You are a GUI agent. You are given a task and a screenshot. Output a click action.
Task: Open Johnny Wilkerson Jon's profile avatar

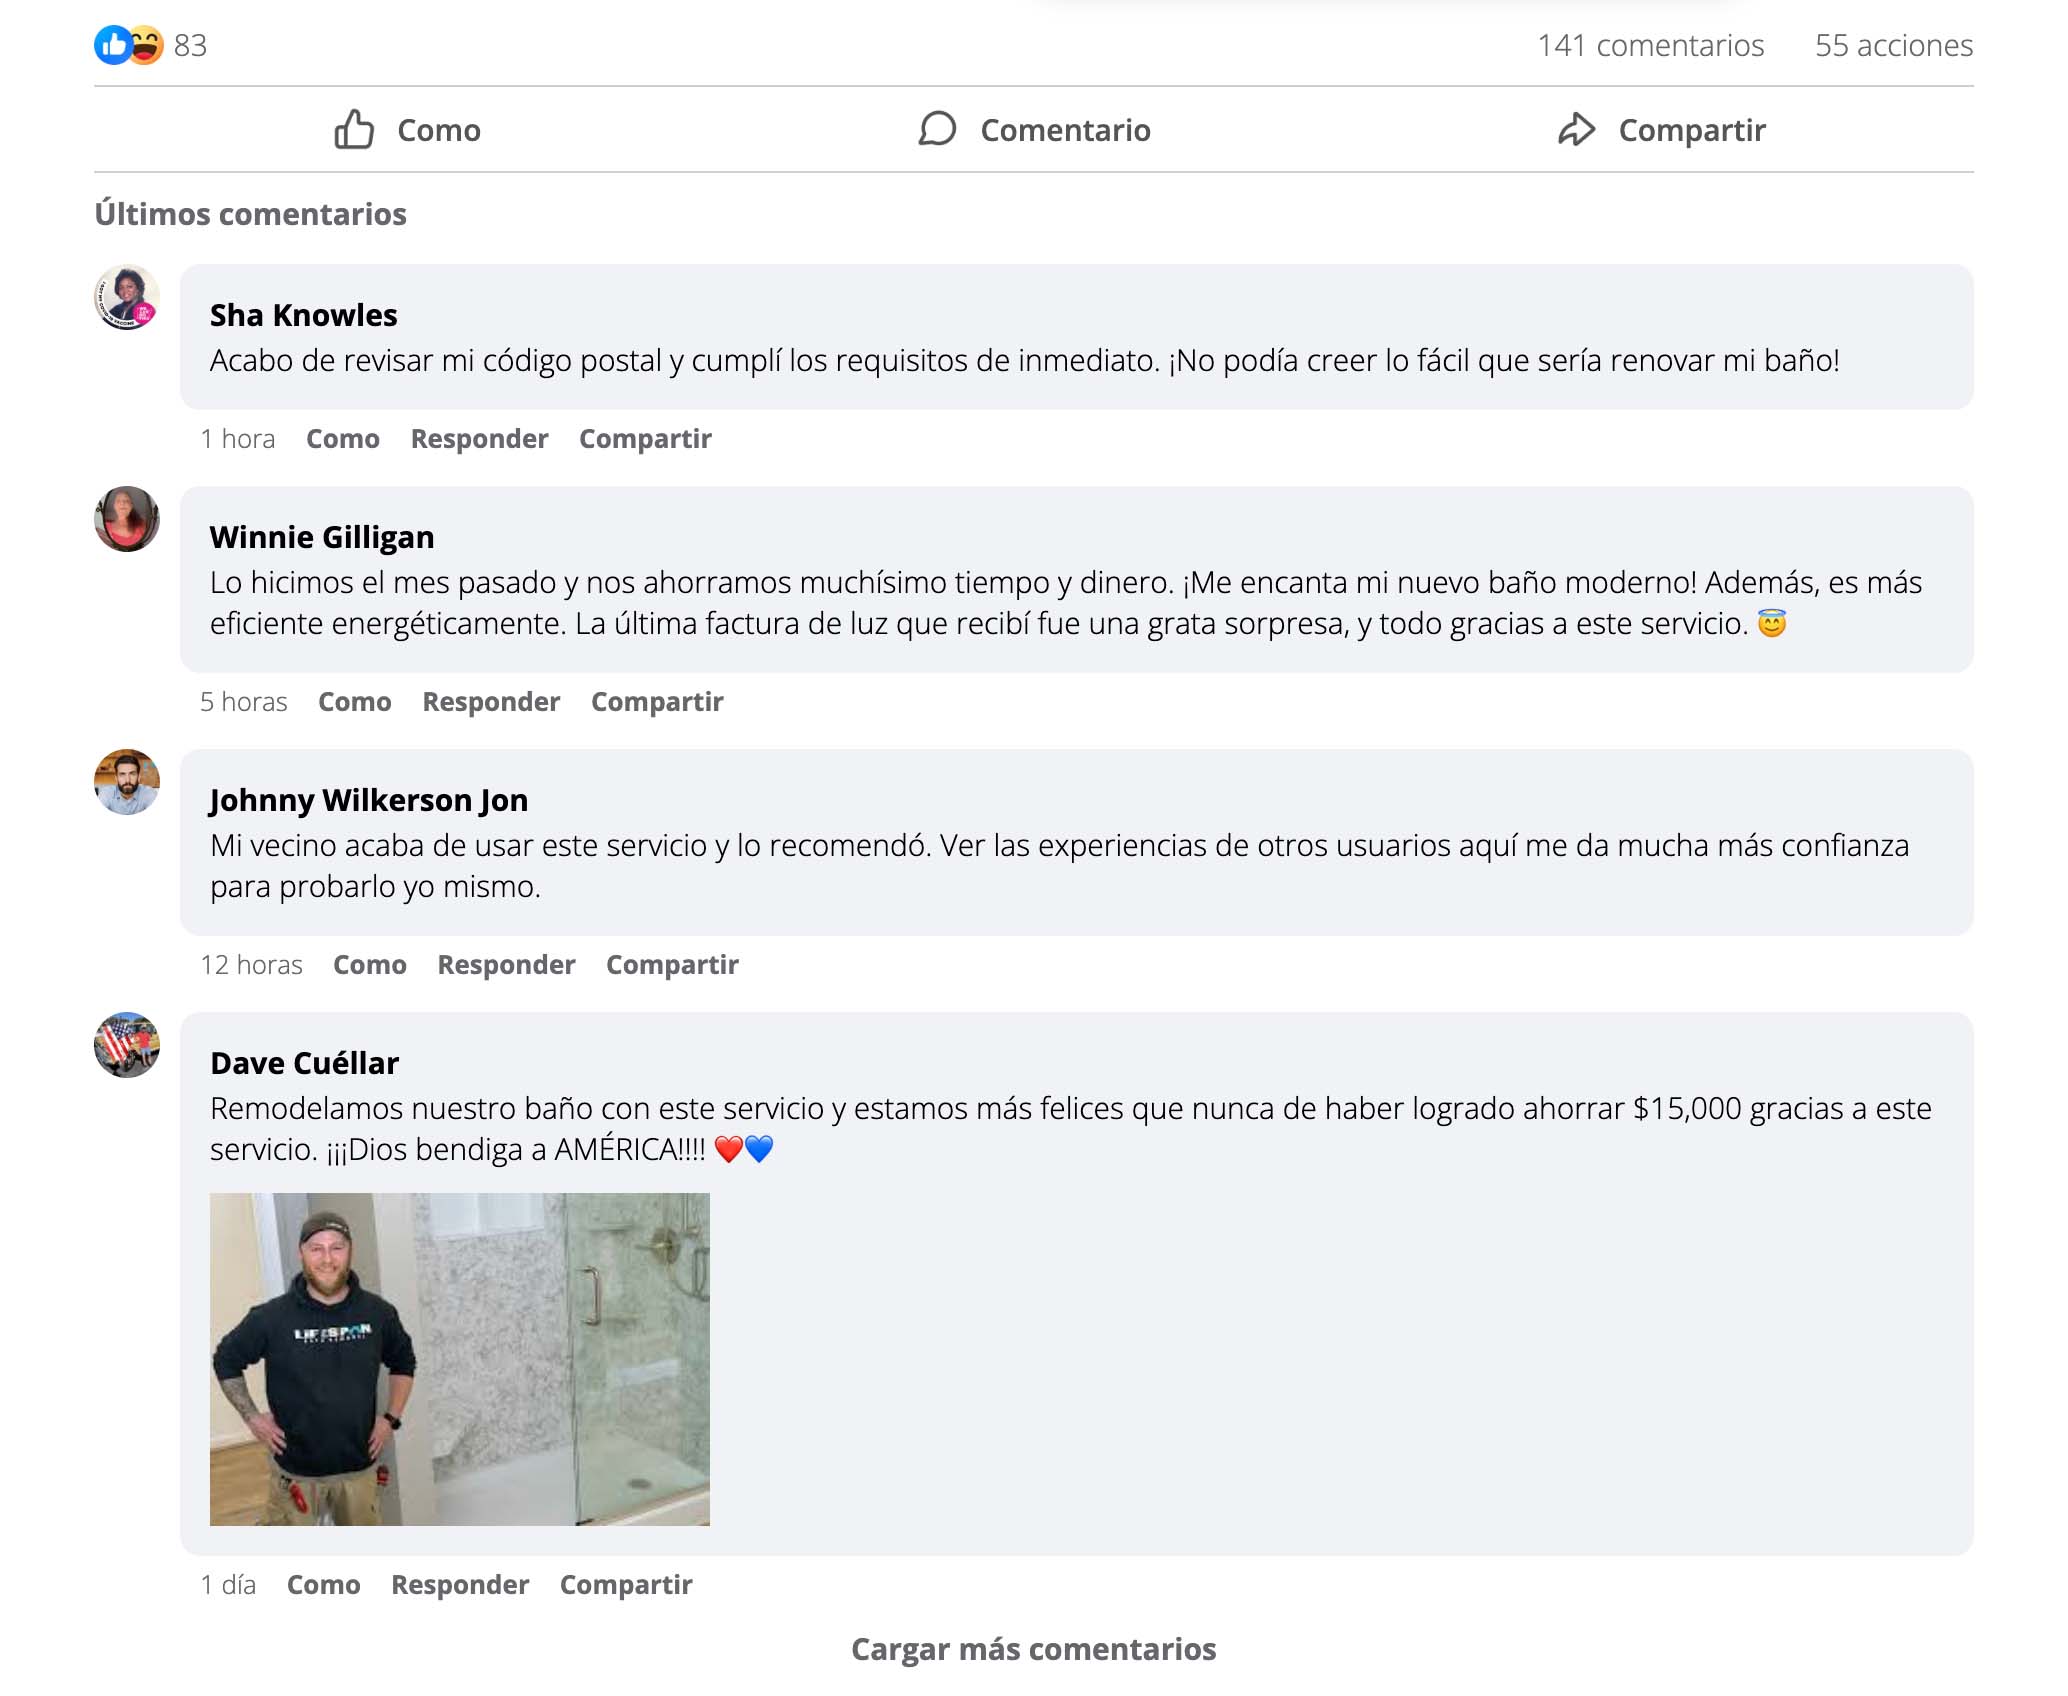[127, 783]
